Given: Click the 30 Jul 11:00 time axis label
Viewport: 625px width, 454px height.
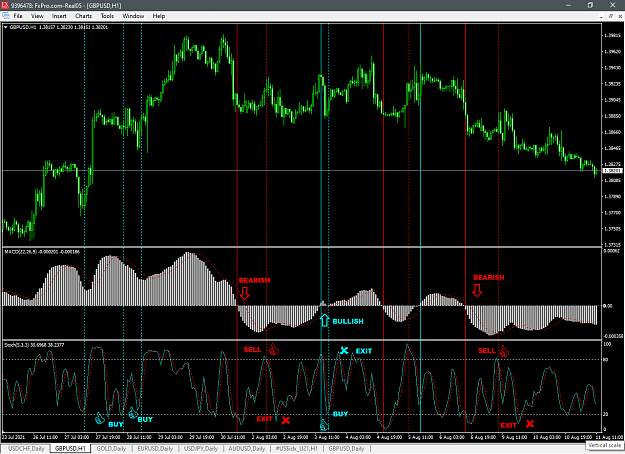Looking at the screenshot, I should 233,437.
